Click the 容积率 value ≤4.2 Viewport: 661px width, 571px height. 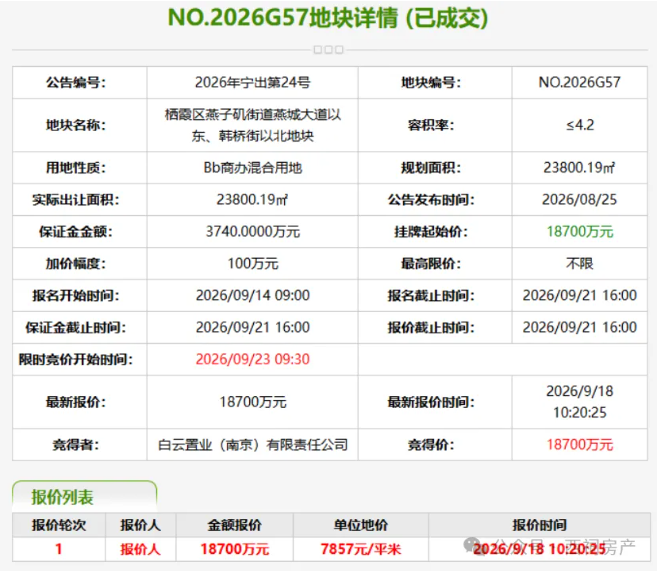[580, 125]
